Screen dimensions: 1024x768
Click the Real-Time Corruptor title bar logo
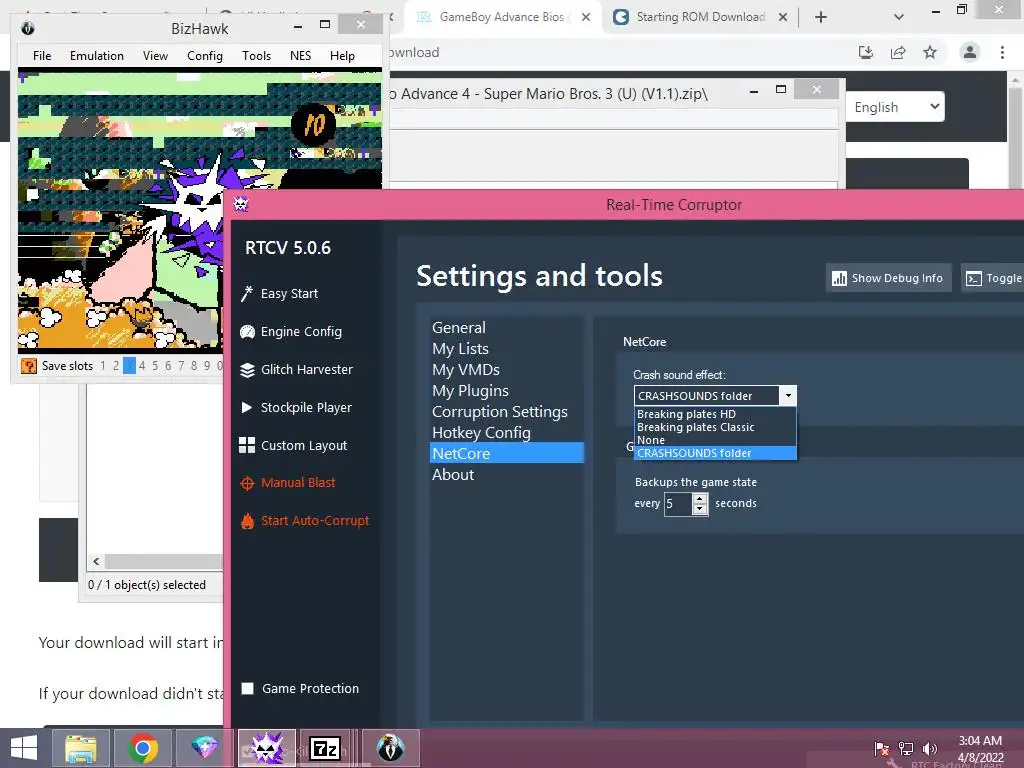click(x=241, y=204)
